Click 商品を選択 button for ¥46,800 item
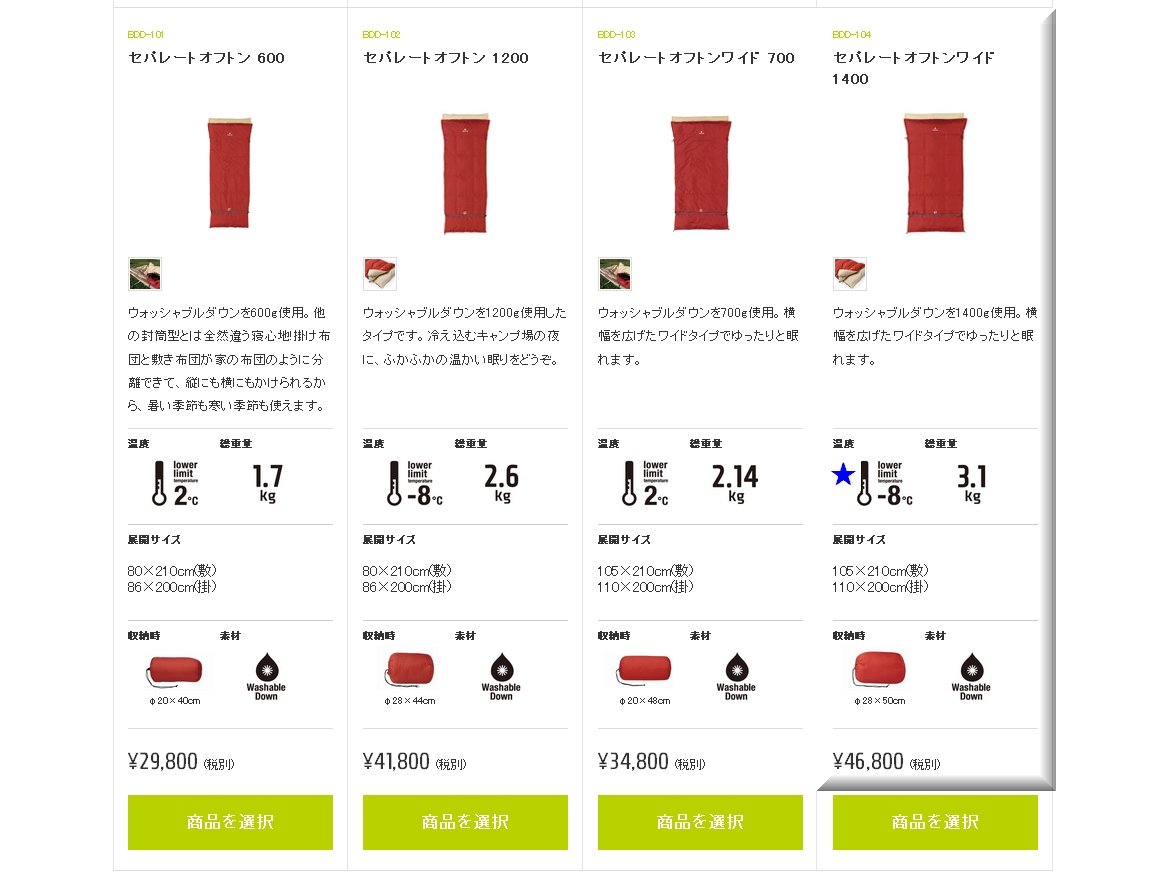Viewport: 1163px width, 881px height. pos(935,822)
